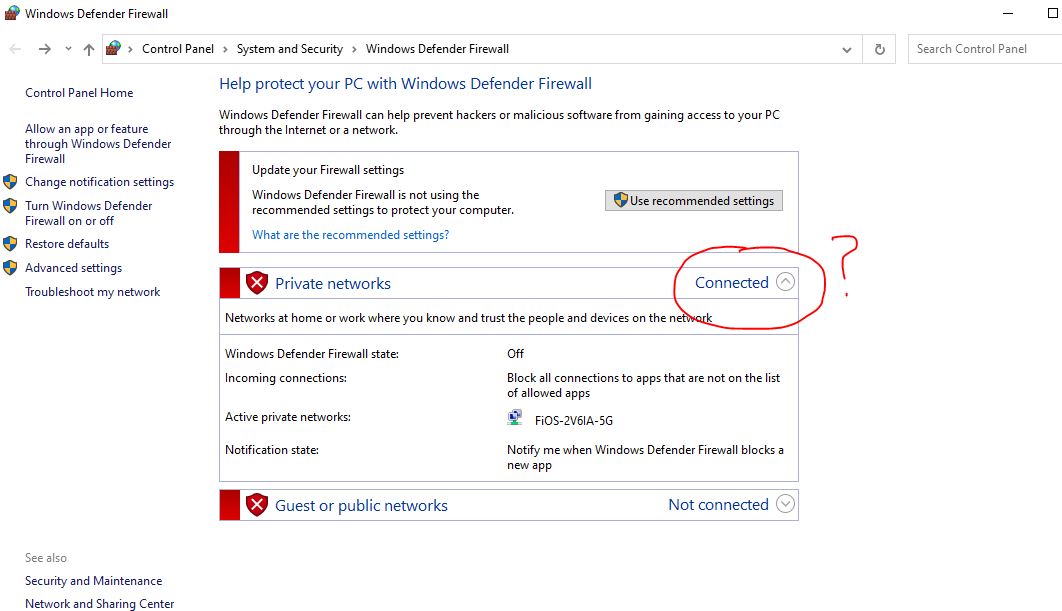Open Security and Maintenance link
Image resolution: width=1062 pixels, height=611 pixels.
93,581
